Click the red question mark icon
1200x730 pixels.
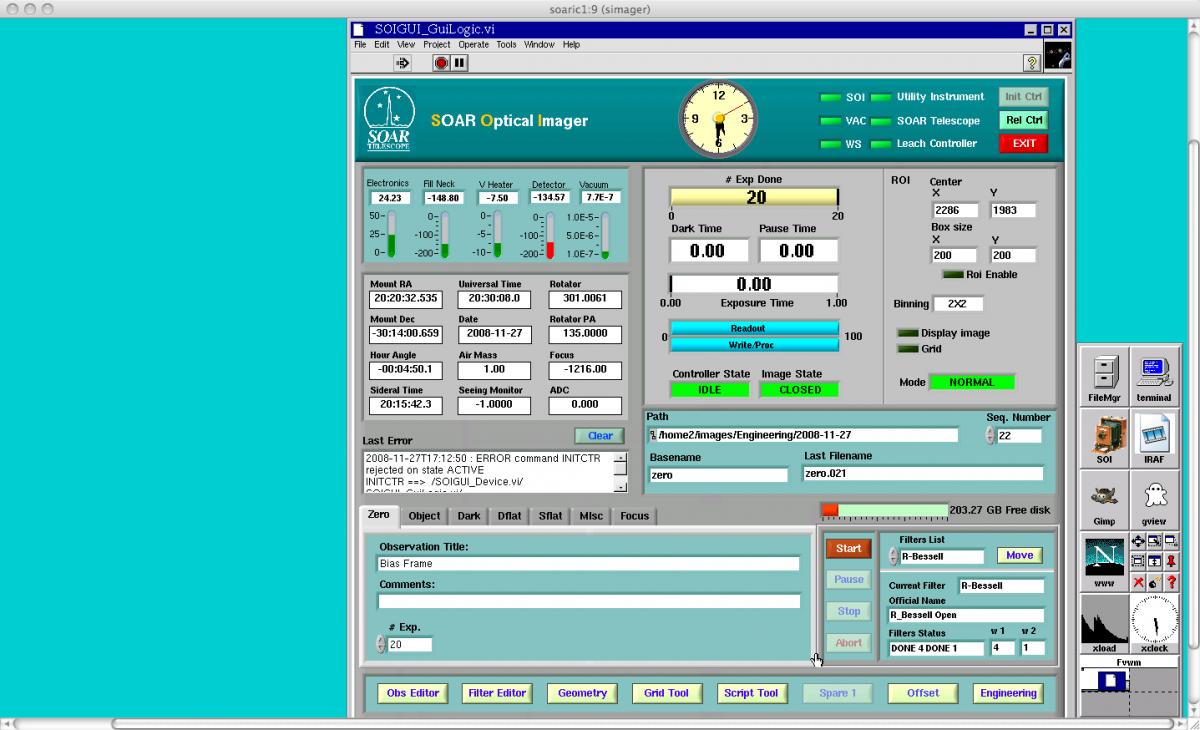click(1171, 582)
